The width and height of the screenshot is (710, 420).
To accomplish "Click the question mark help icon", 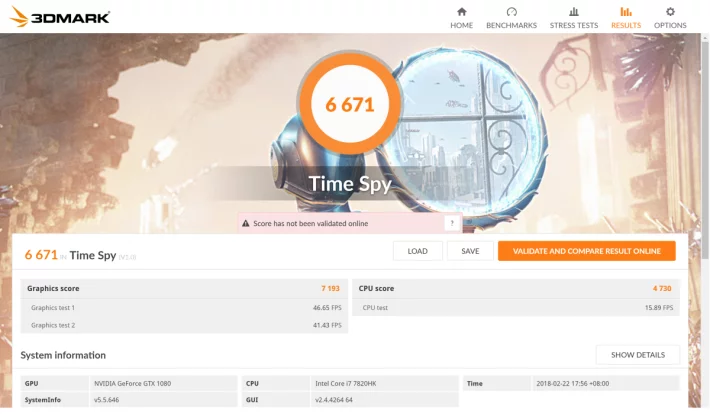I will [x=451, y=223].
